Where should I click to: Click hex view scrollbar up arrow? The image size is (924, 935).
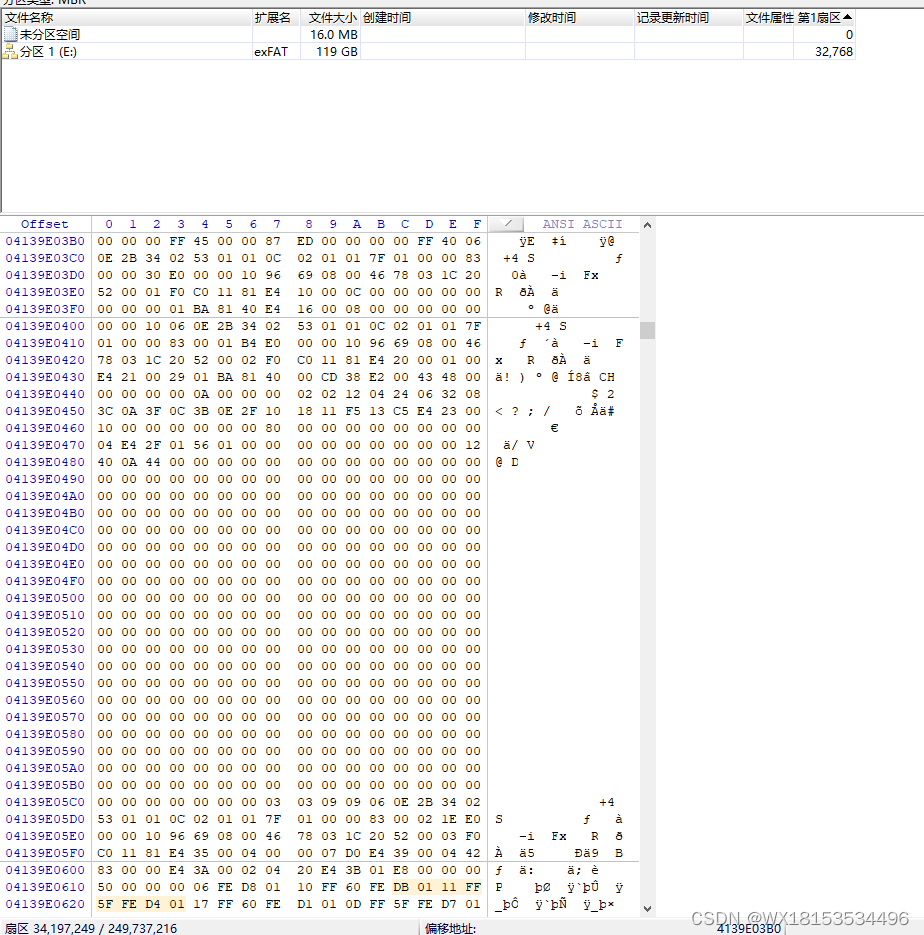click(647, 225)
